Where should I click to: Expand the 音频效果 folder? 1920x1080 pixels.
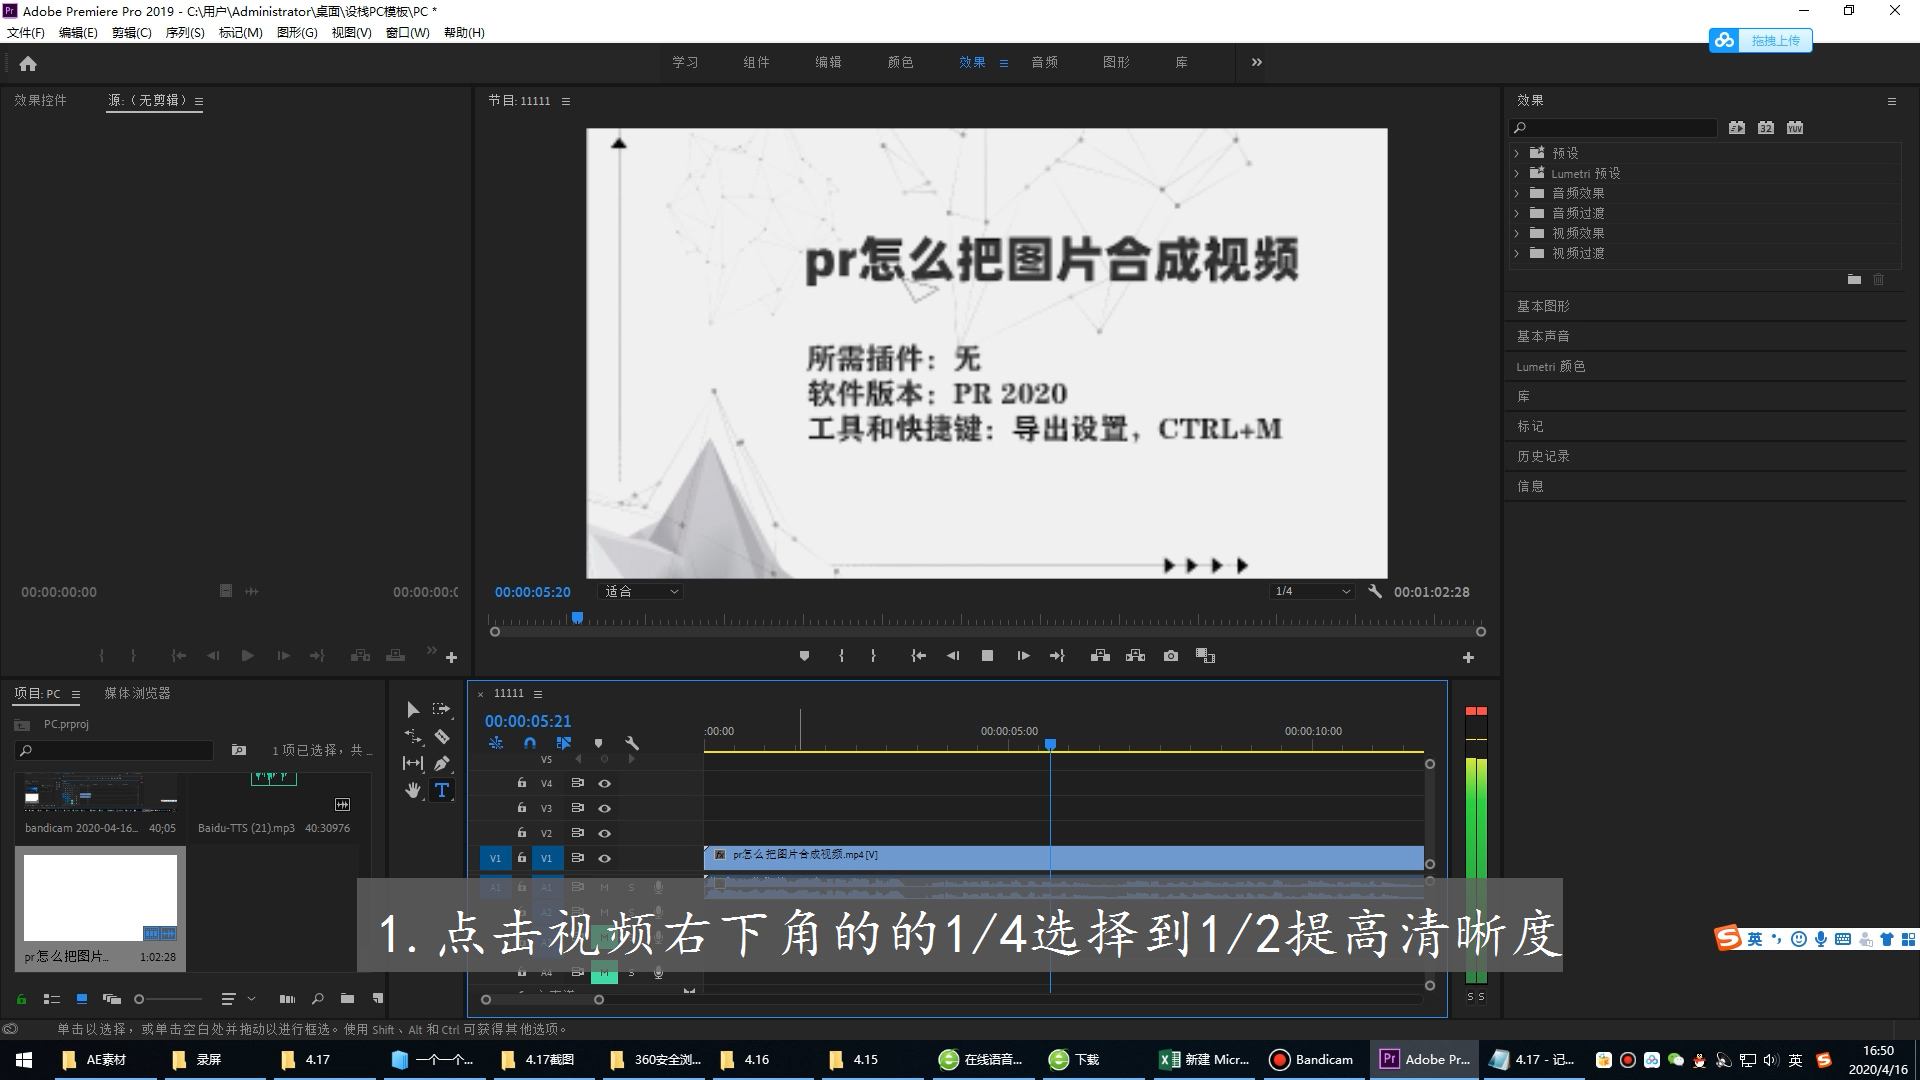tap(1517, 193)
